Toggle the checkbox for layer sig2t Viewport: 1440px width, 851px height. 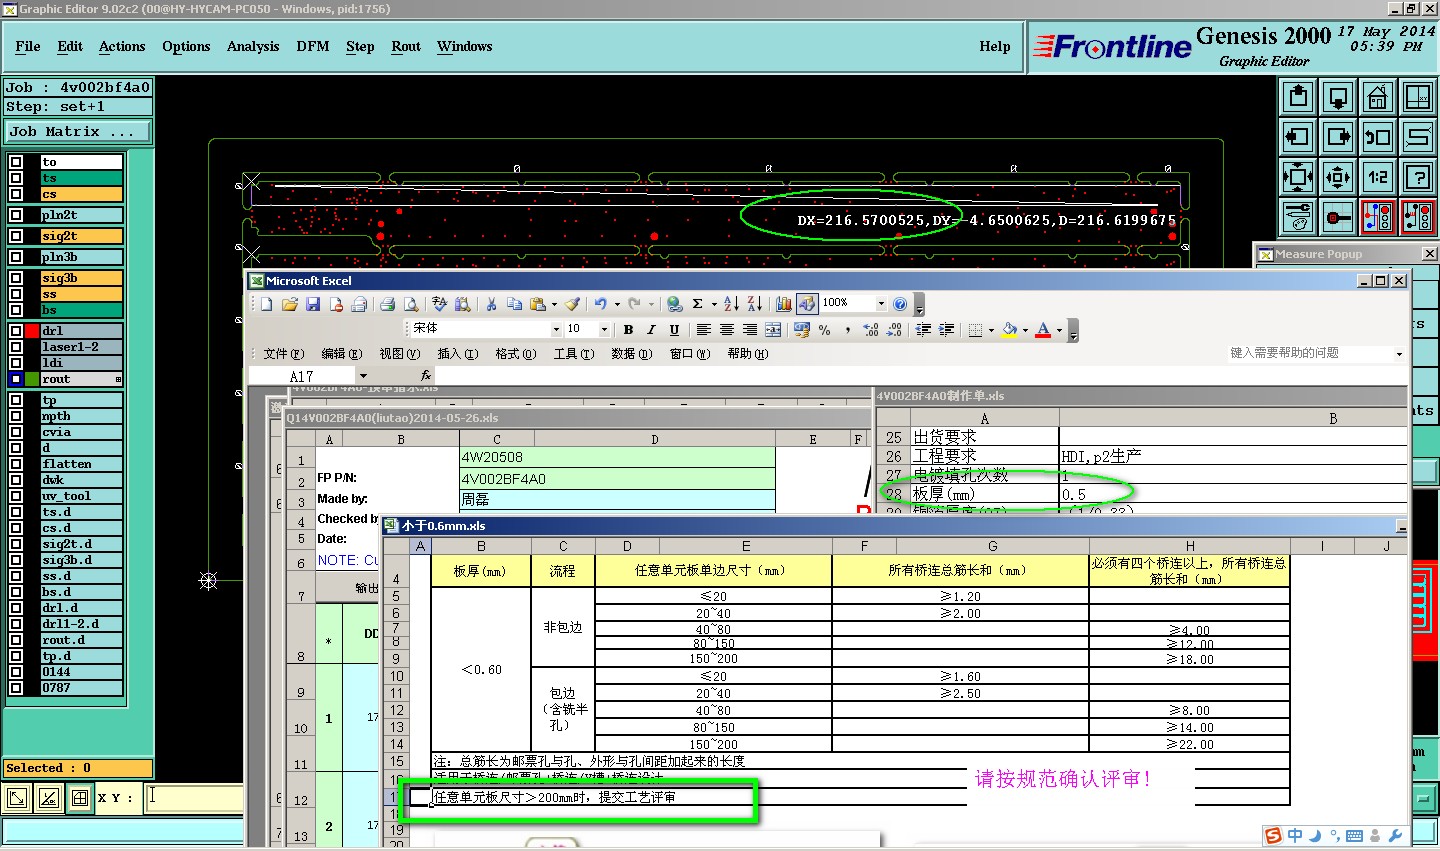coord(16,236)
